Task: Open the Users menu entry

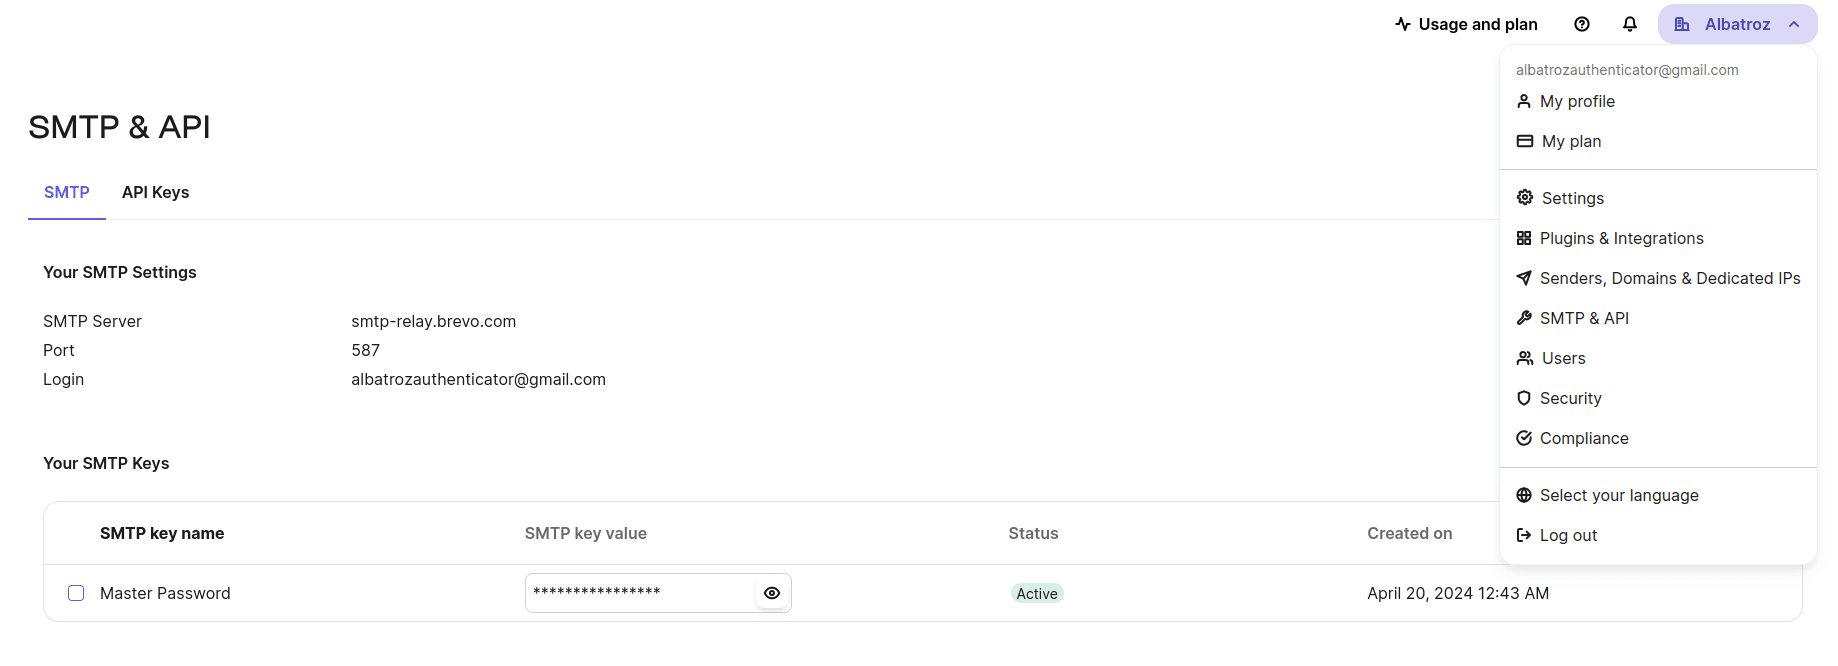Action: click(1563, 358)
